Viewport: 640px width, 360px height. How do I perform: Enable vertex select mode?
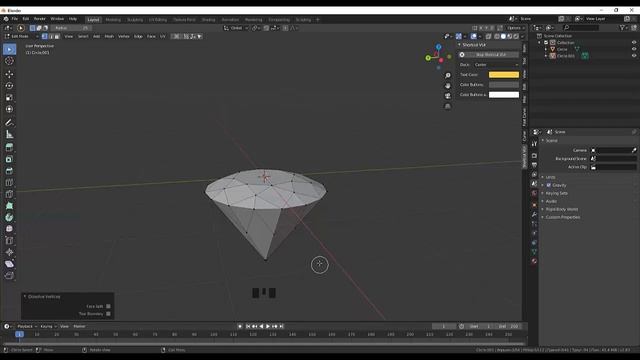coord(44,36)
